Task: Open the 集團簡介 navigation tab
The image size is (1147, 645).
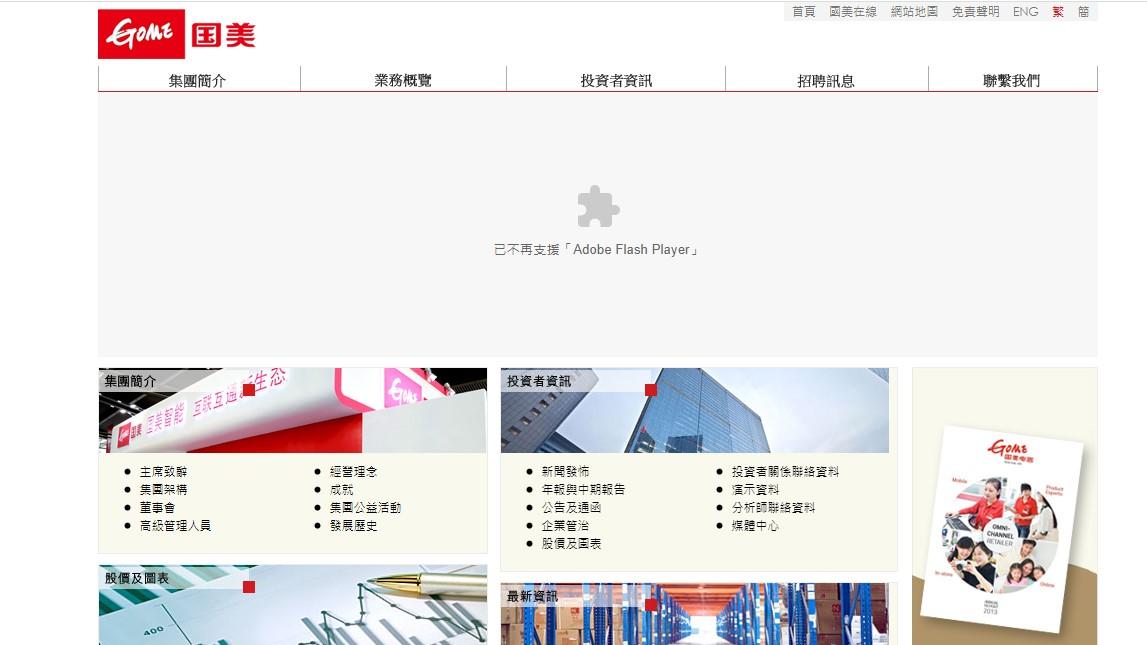Action: point(197,80)
